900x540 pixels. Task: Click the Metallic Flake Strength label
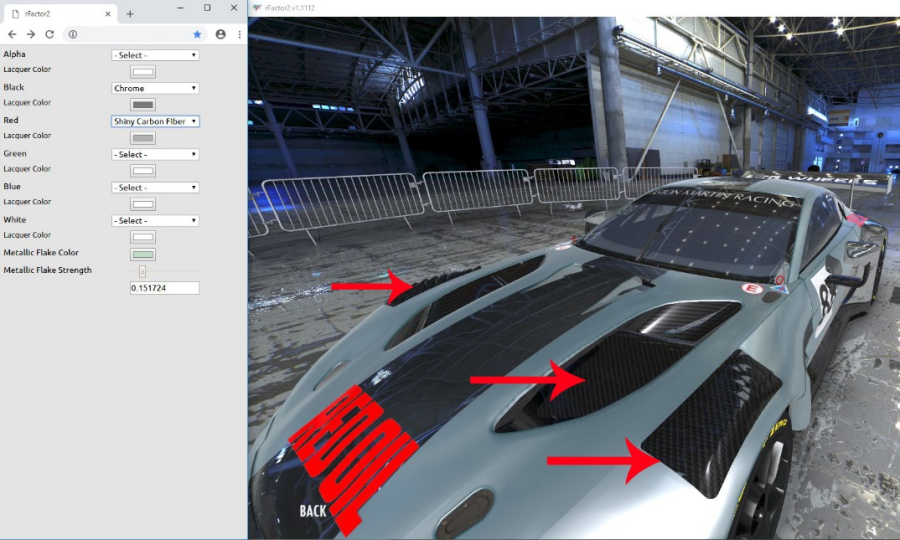coord(48,270)
